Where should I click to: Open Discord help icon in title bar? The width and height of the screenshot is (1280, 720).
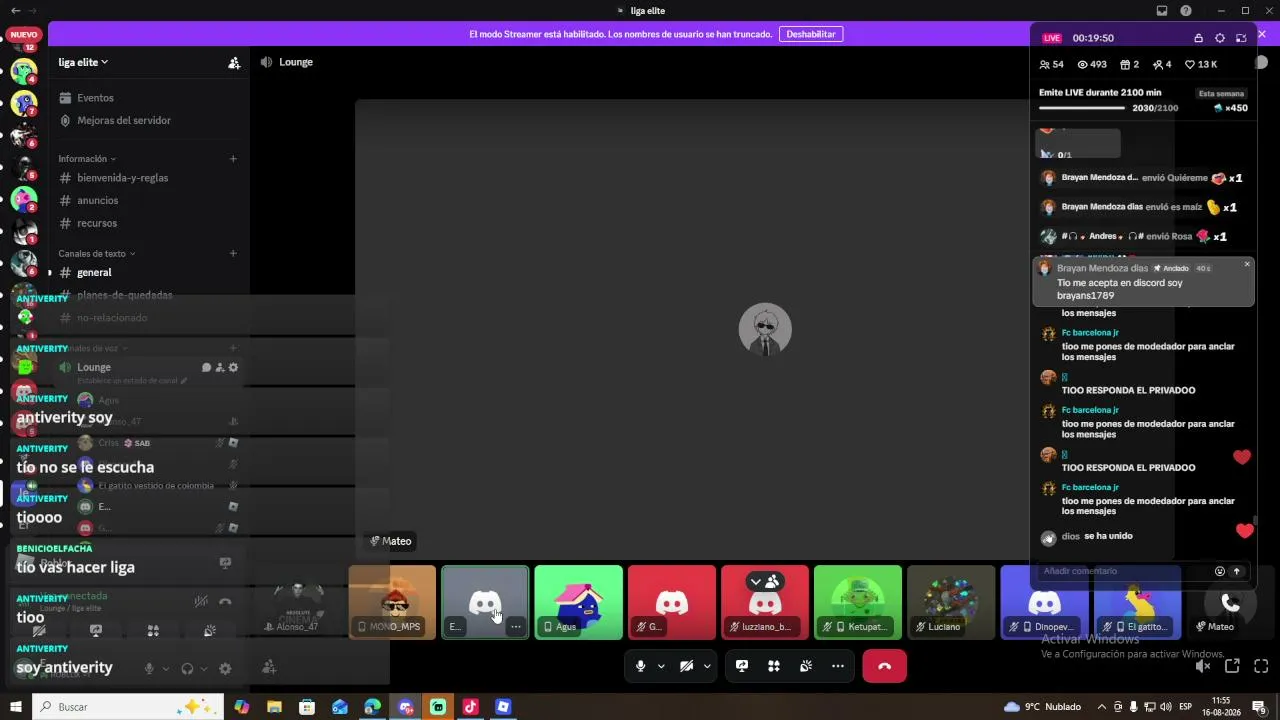click(x=1186, y=11)
